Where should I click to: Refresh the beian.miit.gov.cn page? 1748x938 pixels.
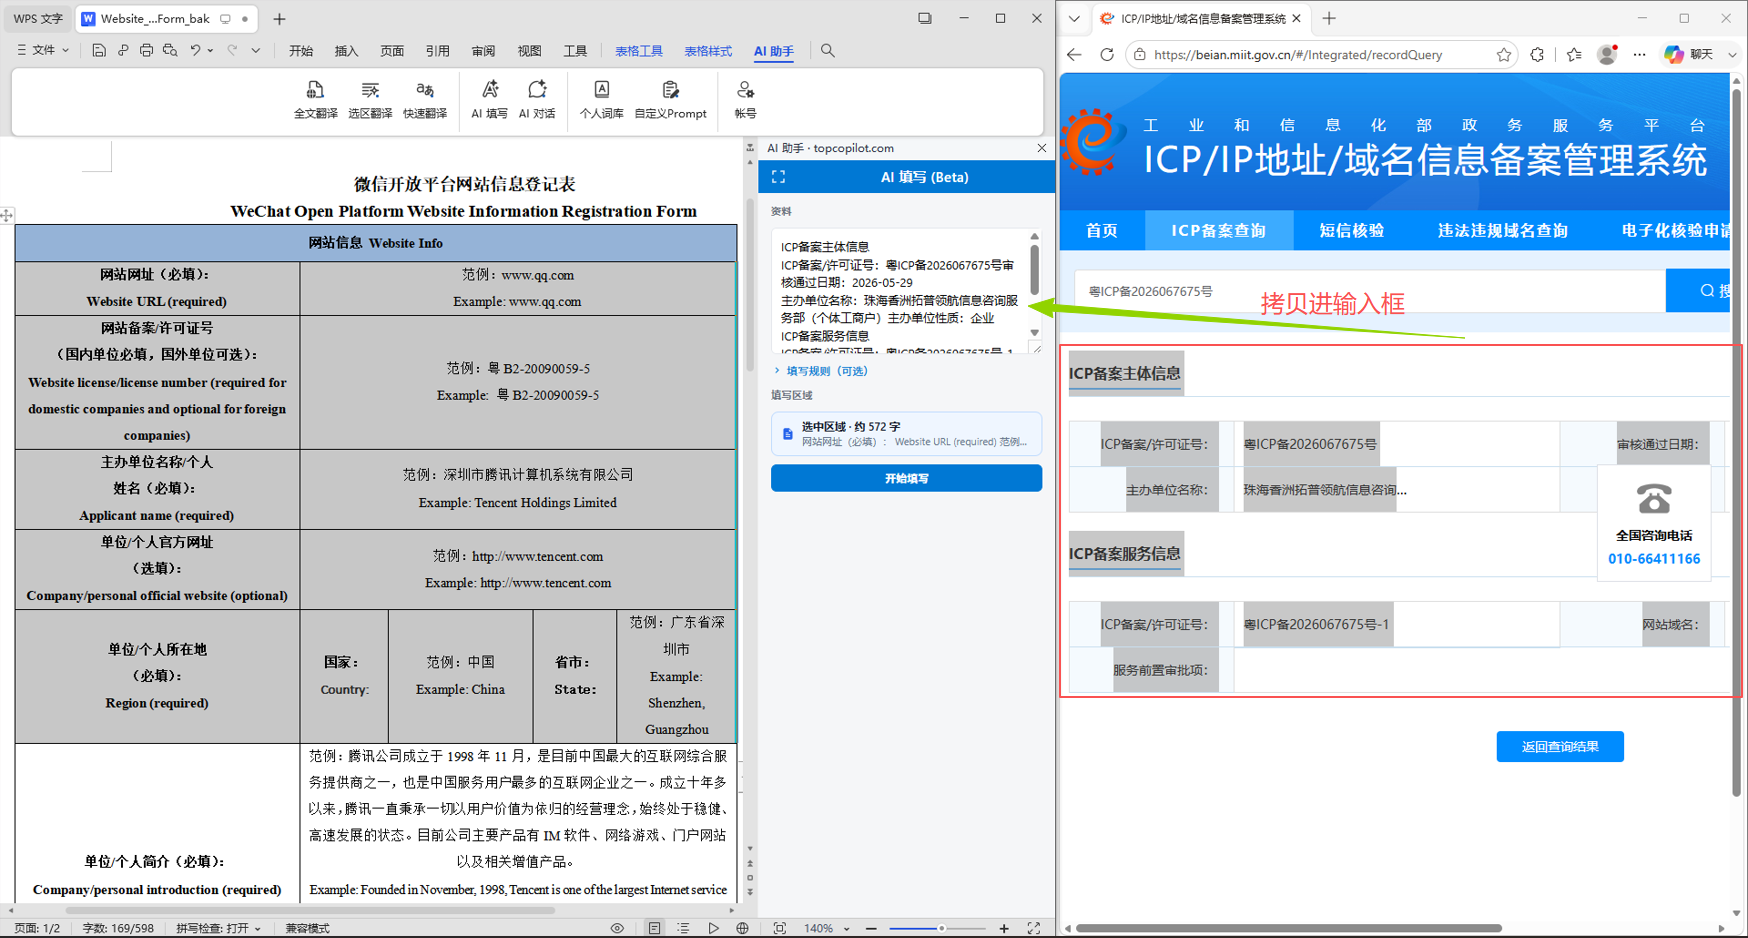[x=1107, y=55]
